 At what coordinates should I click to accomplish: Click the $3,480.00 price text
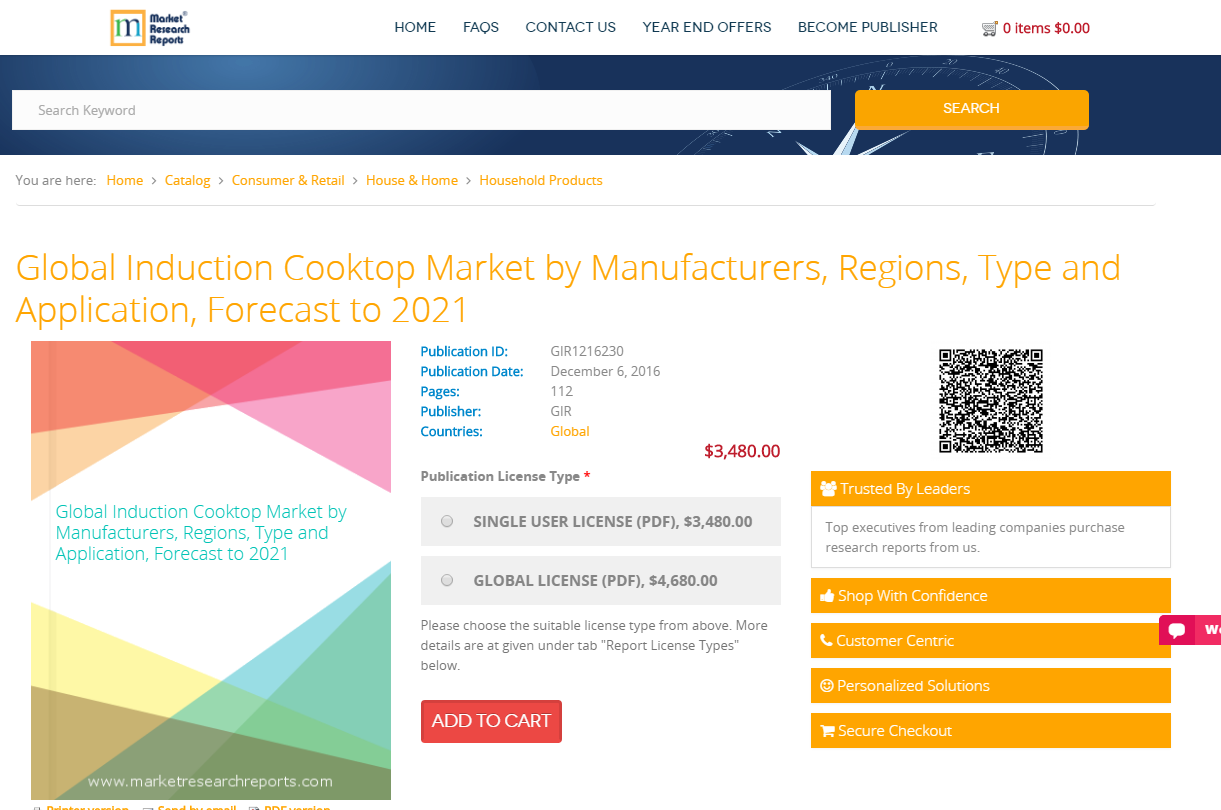tap(742, 451)
